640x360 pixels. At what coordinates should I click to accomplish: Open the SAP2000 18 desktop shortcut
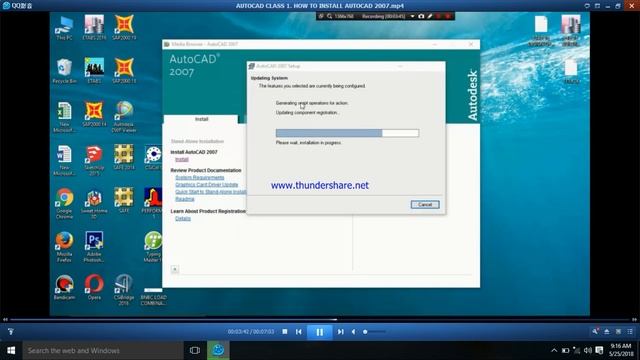coord(124,71)
